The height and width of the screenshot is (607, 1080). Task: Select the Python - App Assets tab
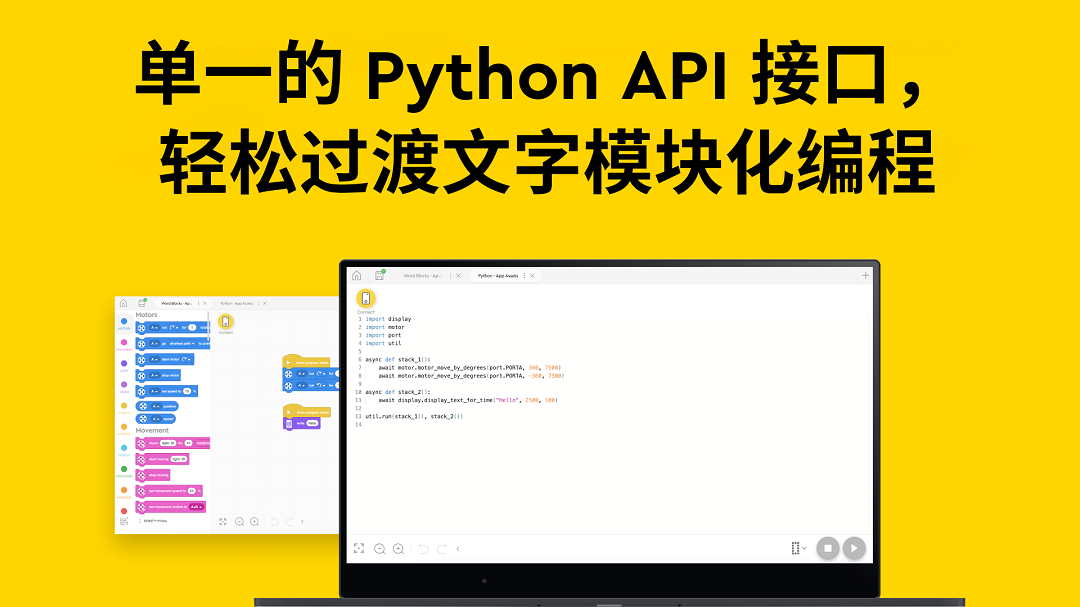point(497,275)
